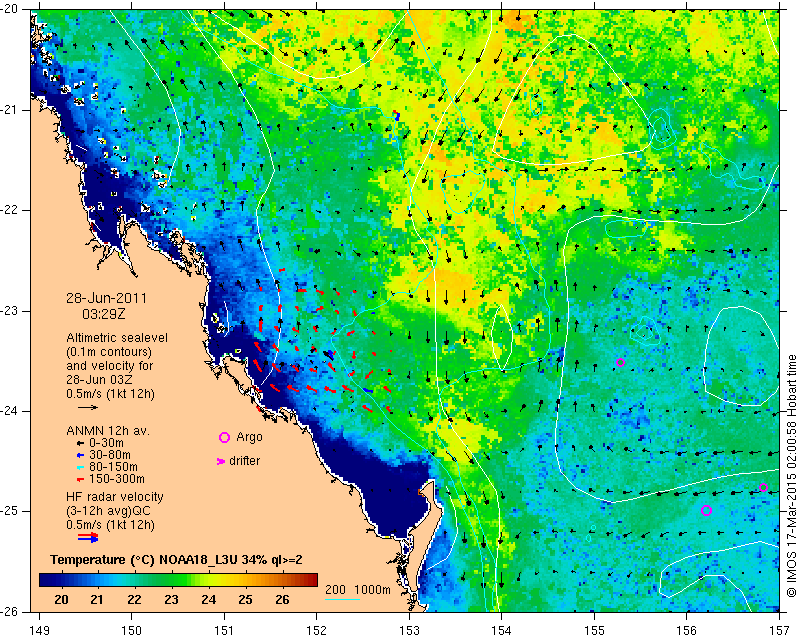Click longitude axis label 152
Viewport: 800px width, 640px height.
[x=317, y=631]
